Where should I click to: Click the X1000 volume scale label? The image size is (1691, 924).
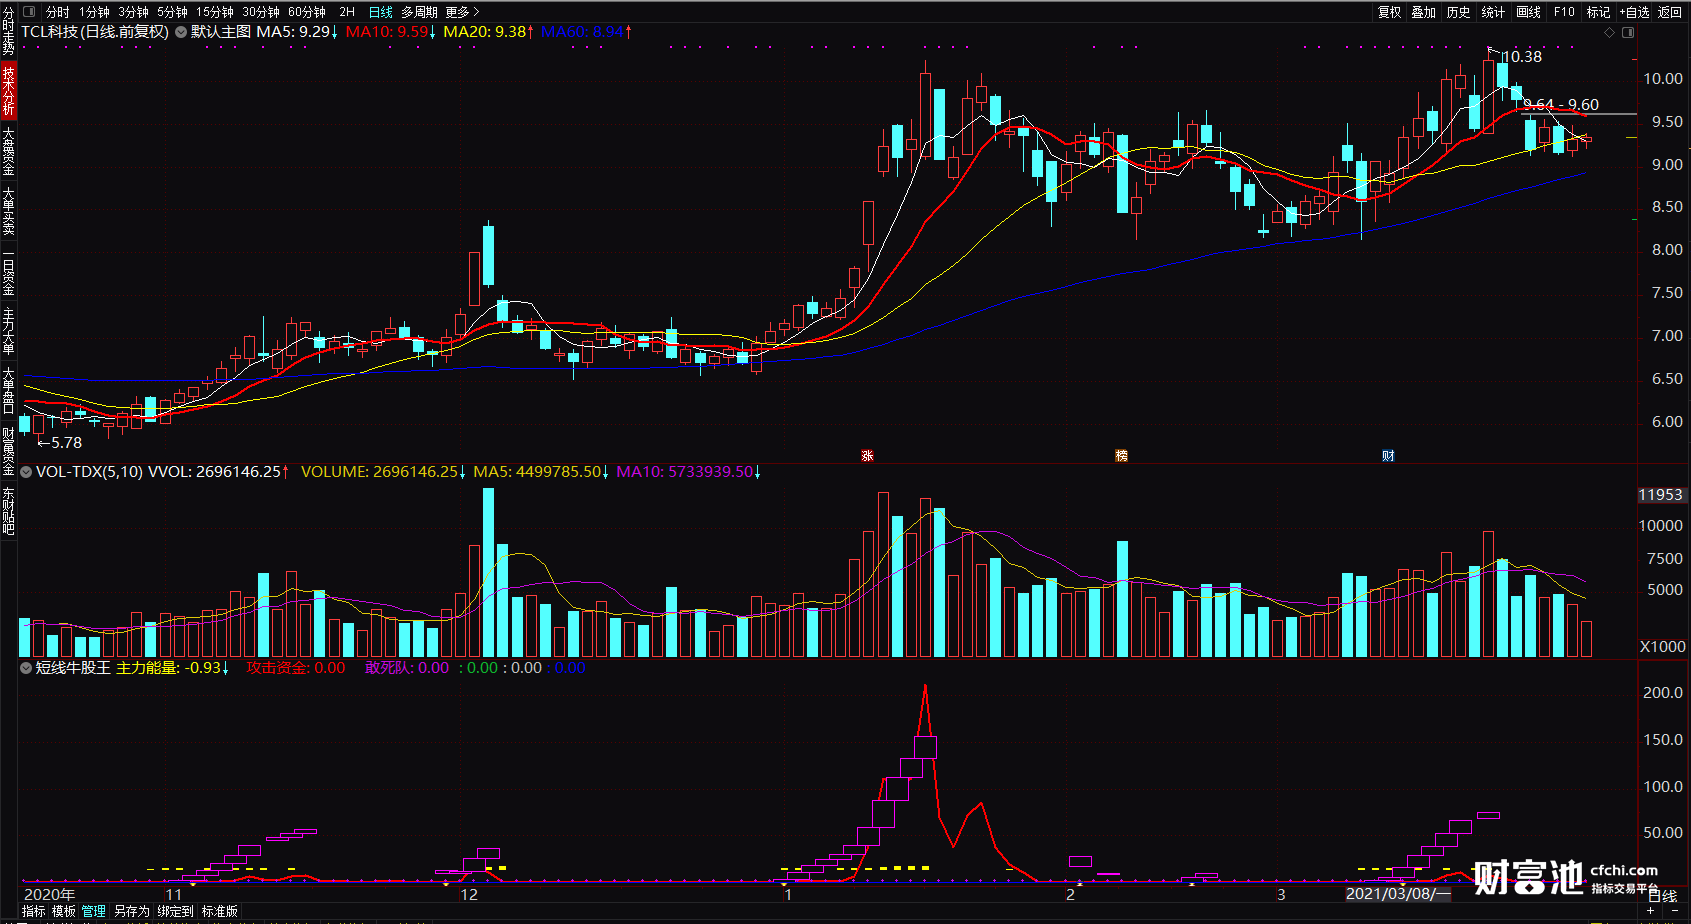pyautogui.click(x=1662, y=647)
